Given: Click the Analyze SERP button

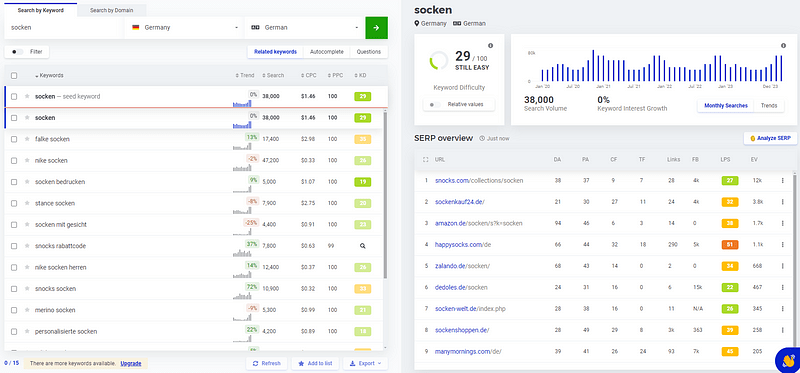Looking at the screenshot, I should coord(770,138).
